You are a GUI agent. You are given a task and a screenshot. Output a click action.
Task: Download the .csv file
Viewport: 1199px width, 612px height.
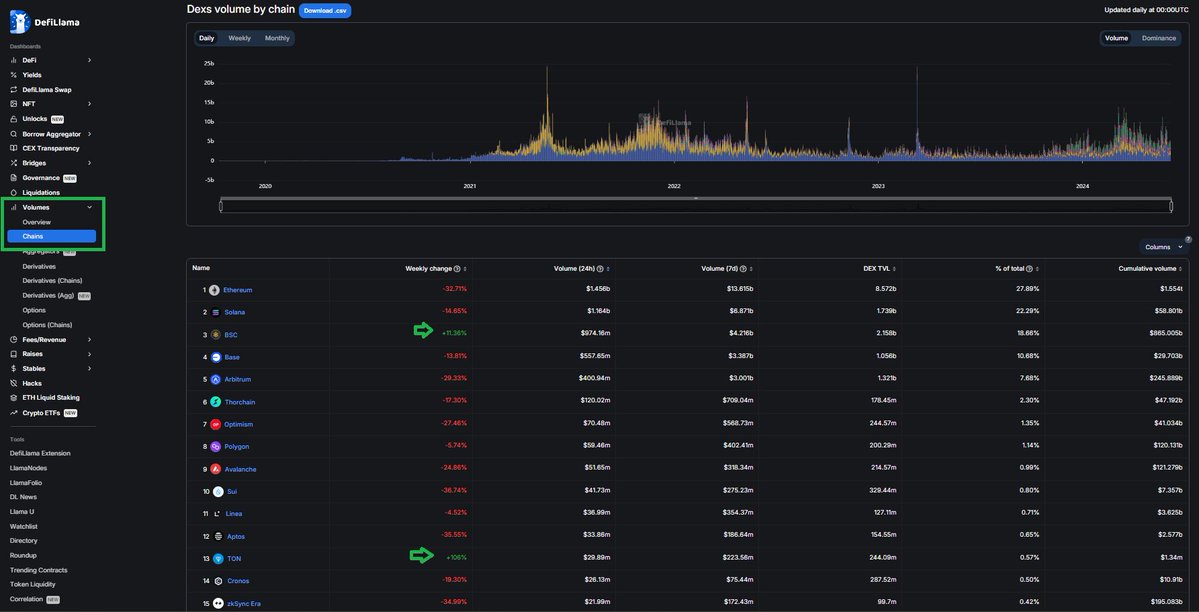(x=325, y=10)
